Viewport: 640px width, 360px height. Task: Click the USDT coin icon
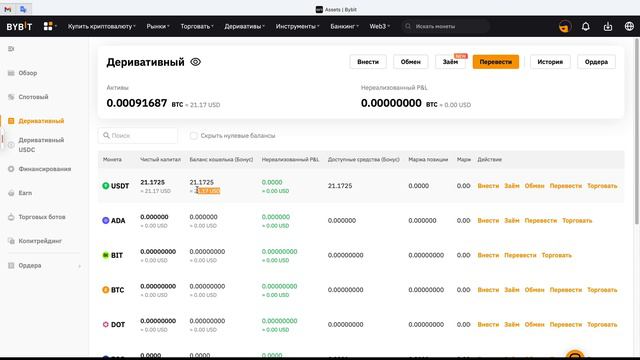point(105,186)
